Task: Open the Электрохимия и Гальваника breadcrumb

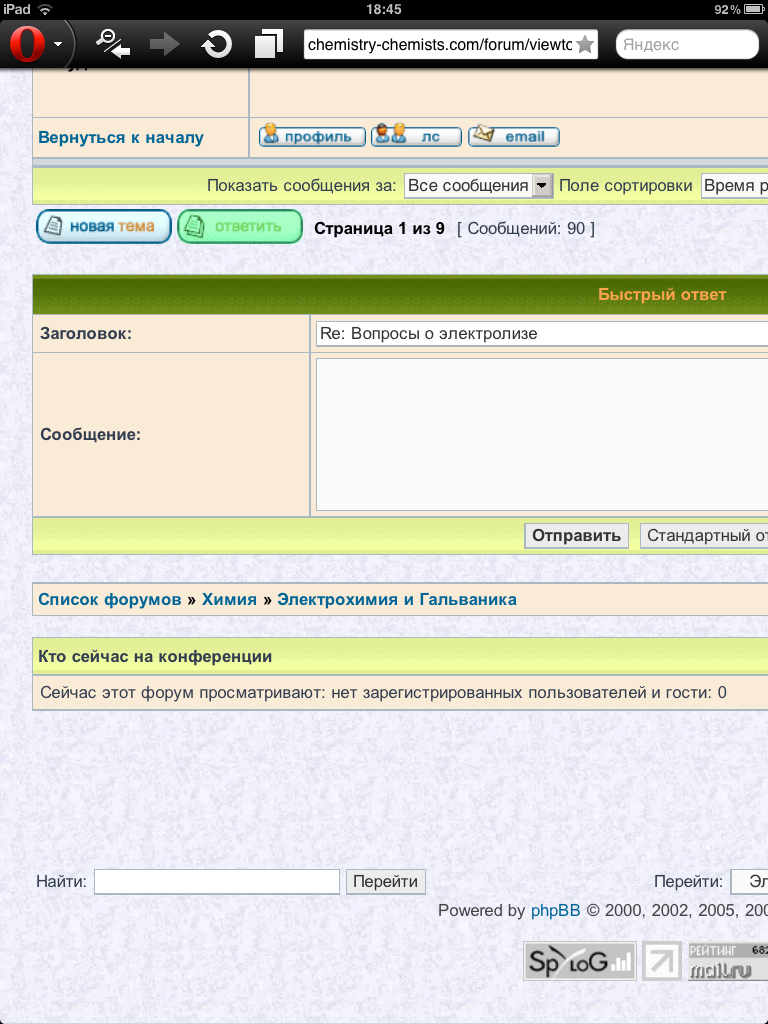Action: [x=397, y=600]
